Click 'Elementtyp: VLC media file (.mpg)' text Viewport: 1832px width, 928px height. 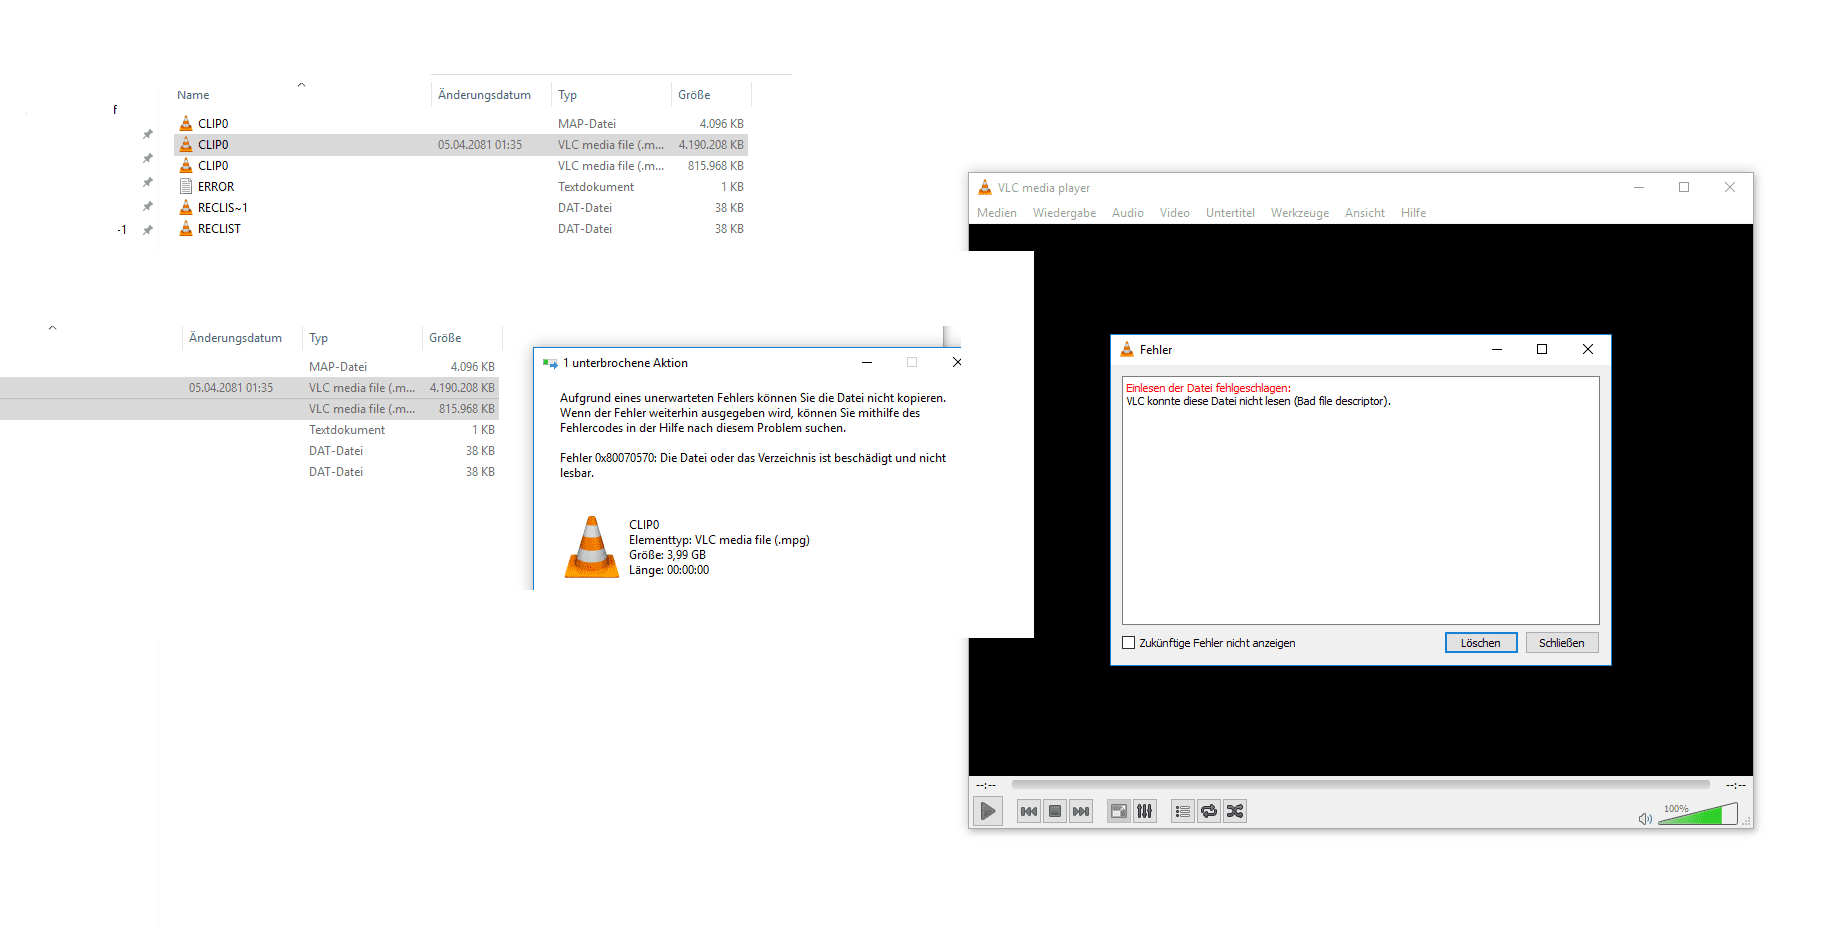pyautogui.click(x=719, y=540)
